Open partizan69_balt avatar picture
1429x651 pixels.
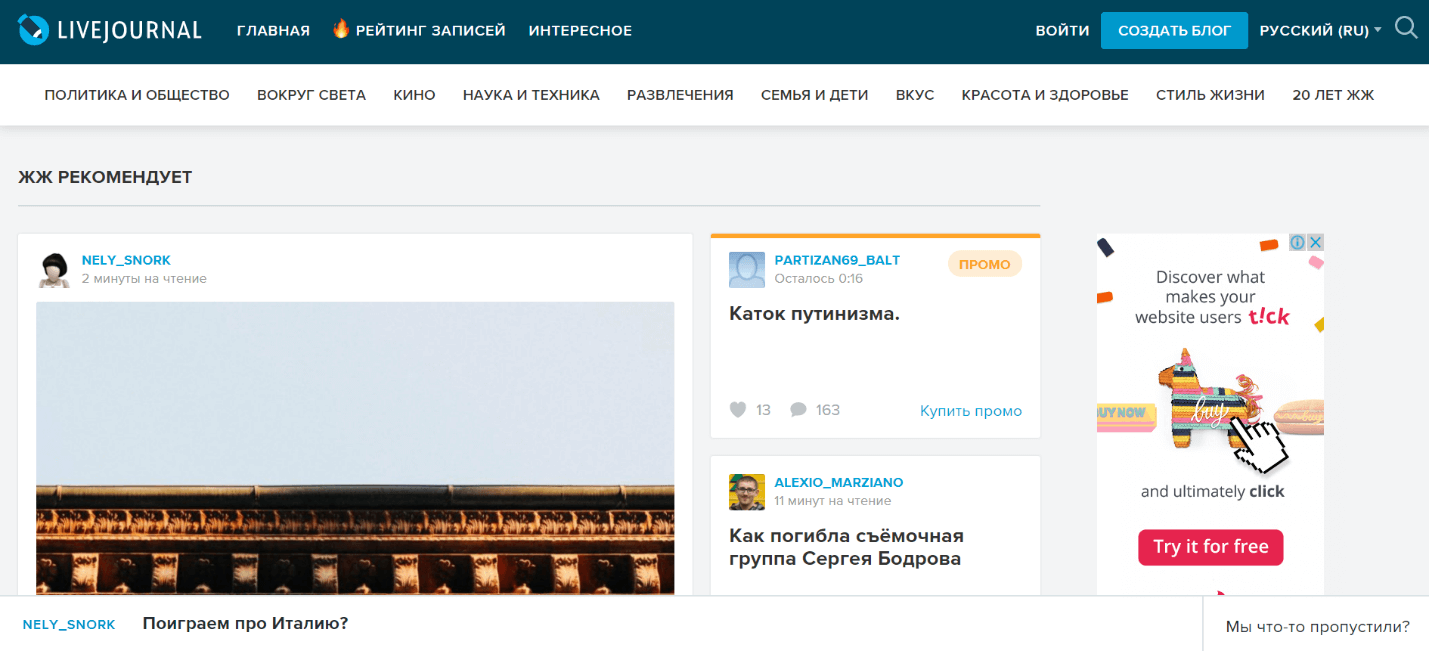point(747,270)
